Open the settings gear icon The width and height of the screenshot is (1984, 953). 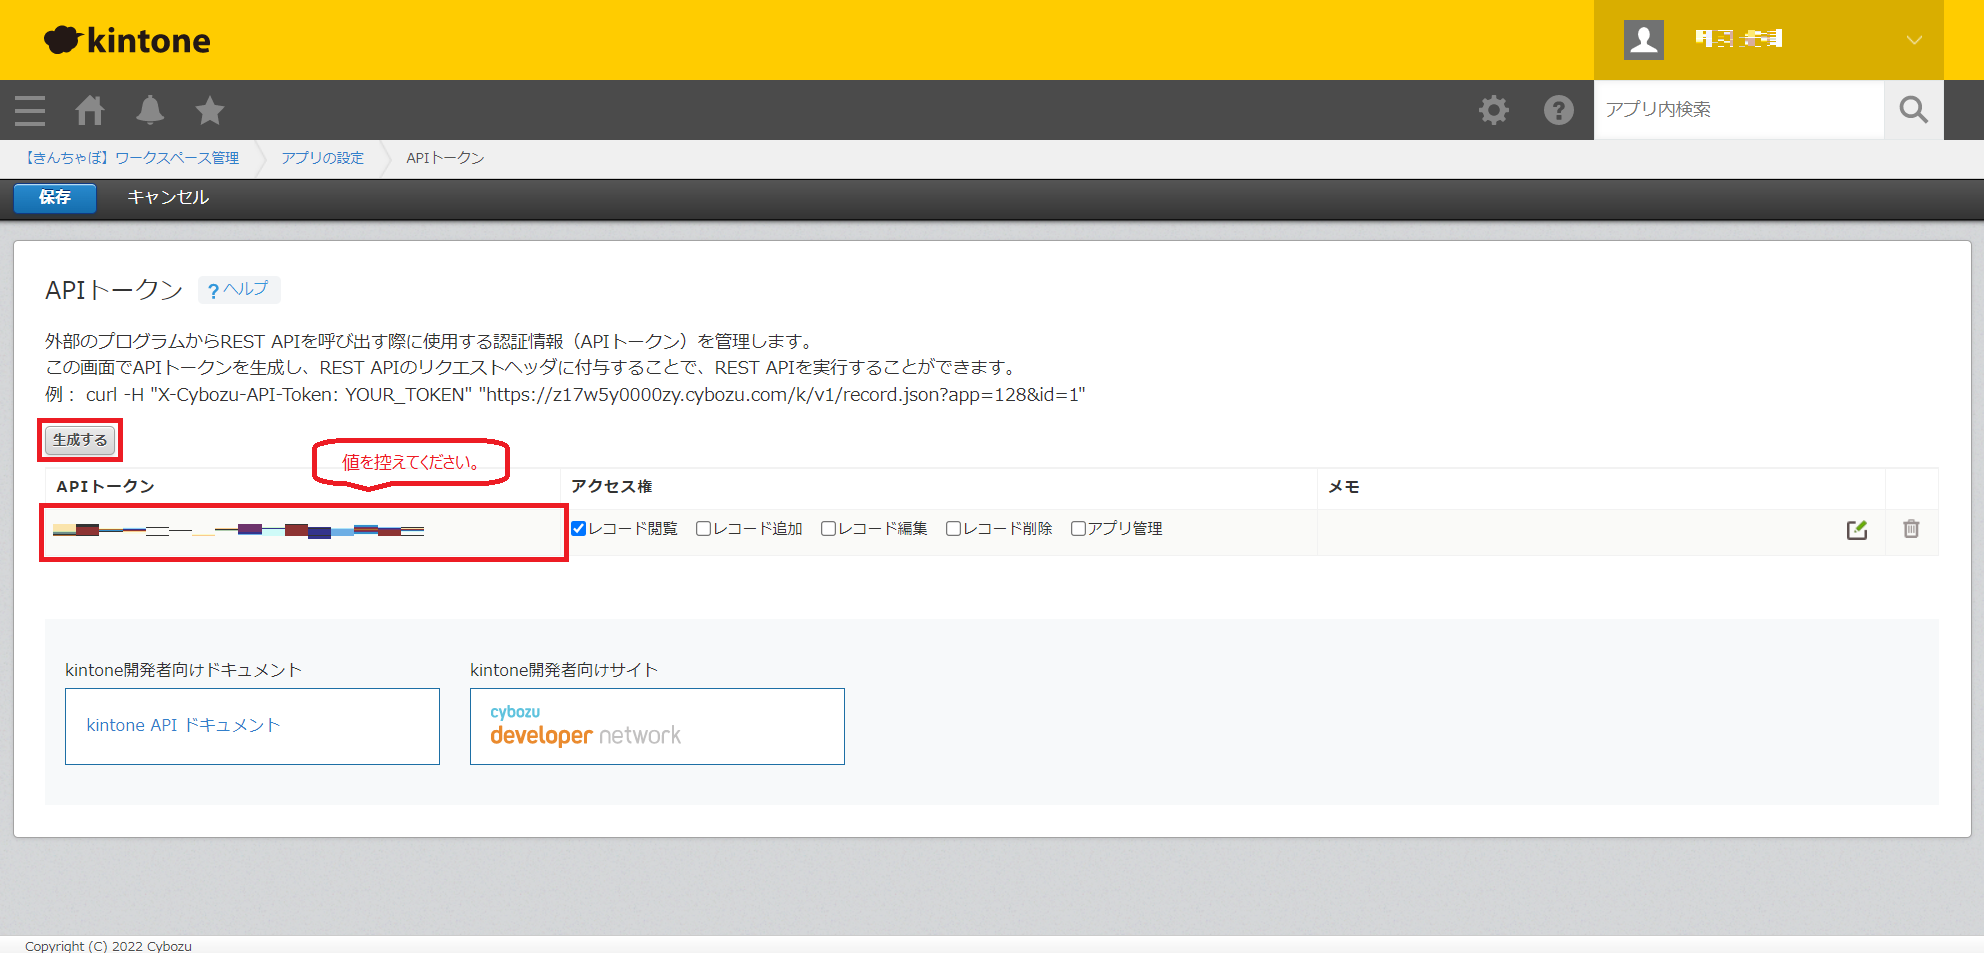coord(1494,110)
